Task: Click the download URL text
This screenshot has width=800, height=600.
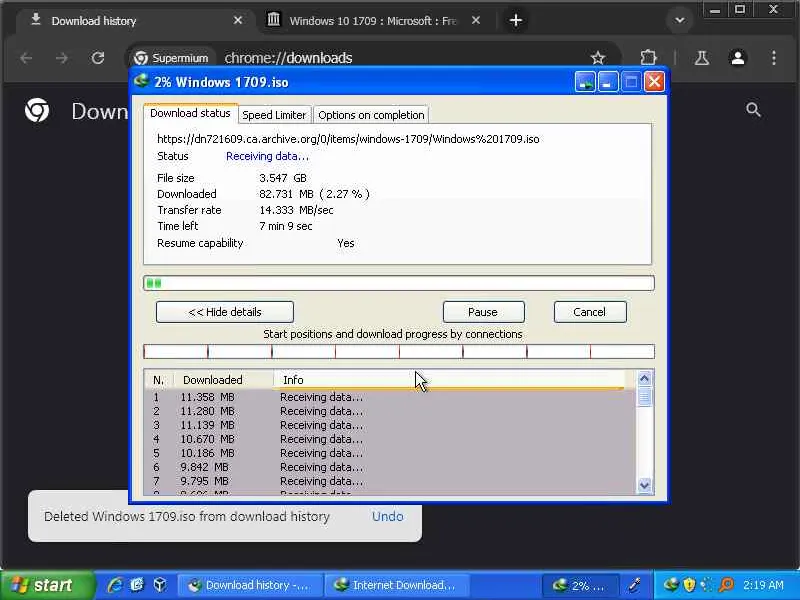Action: click(x=348, y=139)
